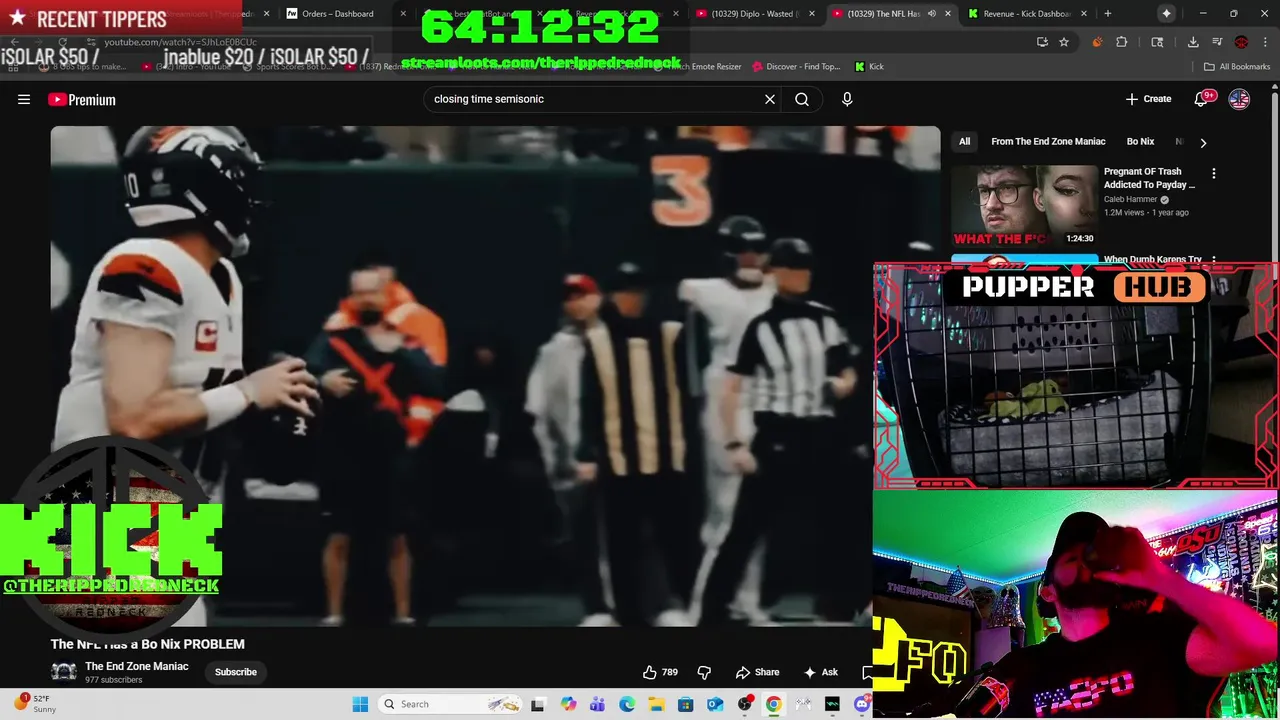Close the NFL Has a Bo Nix tab
Screen dimensions: 1280x720
coord(947,14)
